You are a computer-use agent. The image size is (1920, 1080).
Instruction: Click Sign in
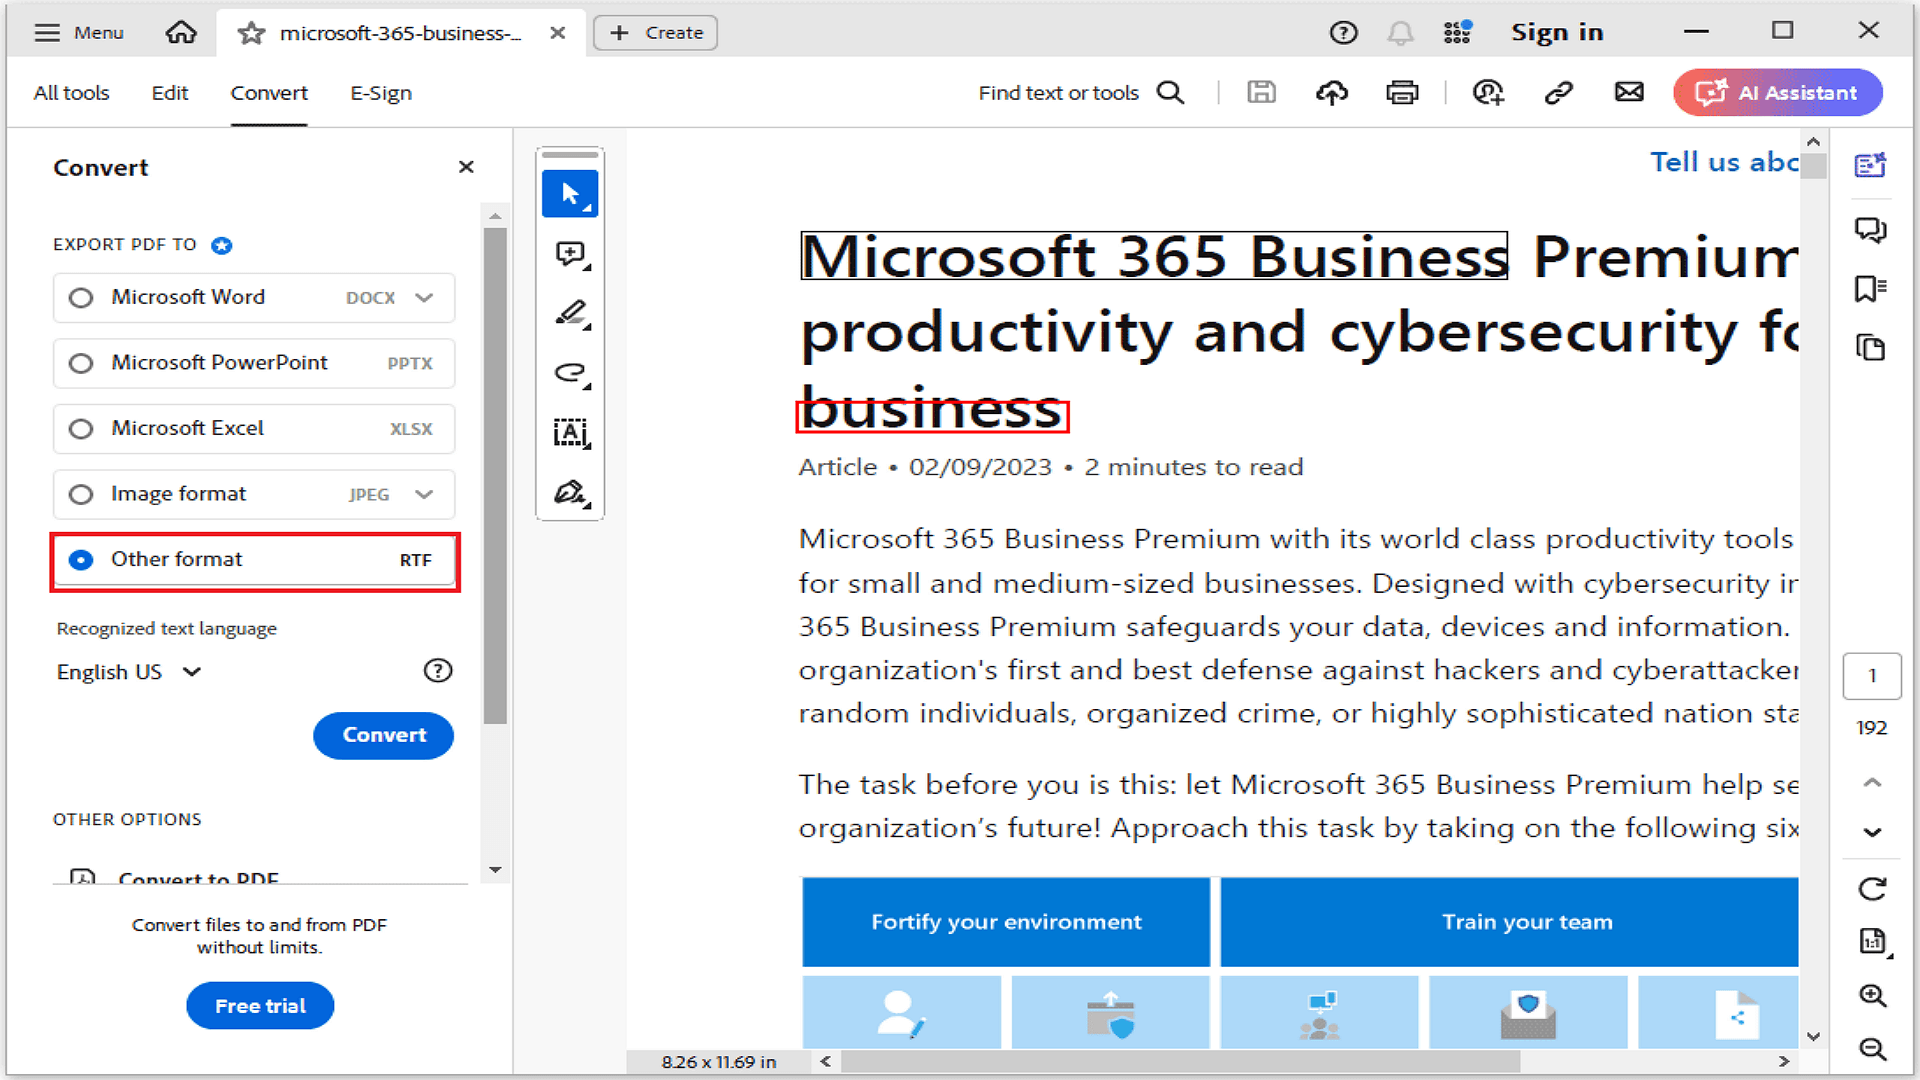pos(1557,33)
